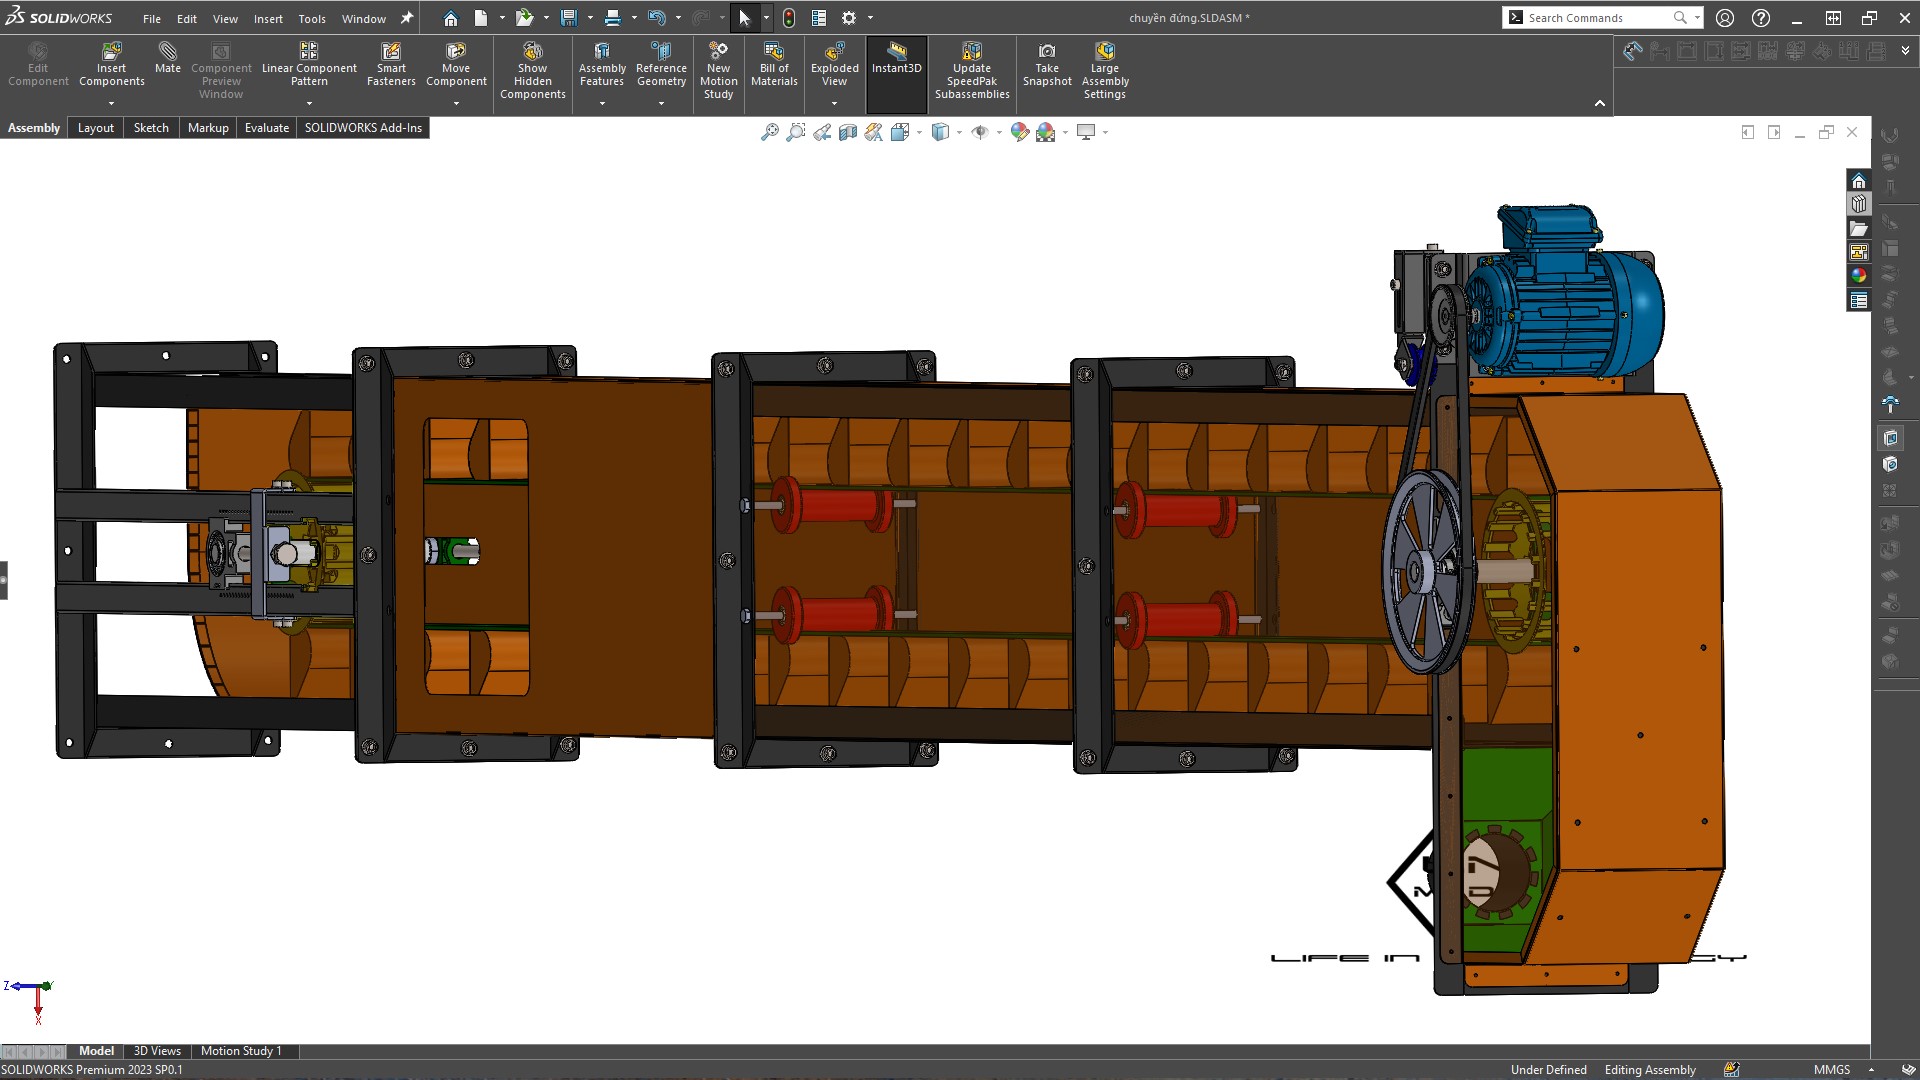The height and width of the screenshot is (1080, 1920).
Task: Toggle the Select arrow tool
Action: pyautogui.click(x=745, y=18)
